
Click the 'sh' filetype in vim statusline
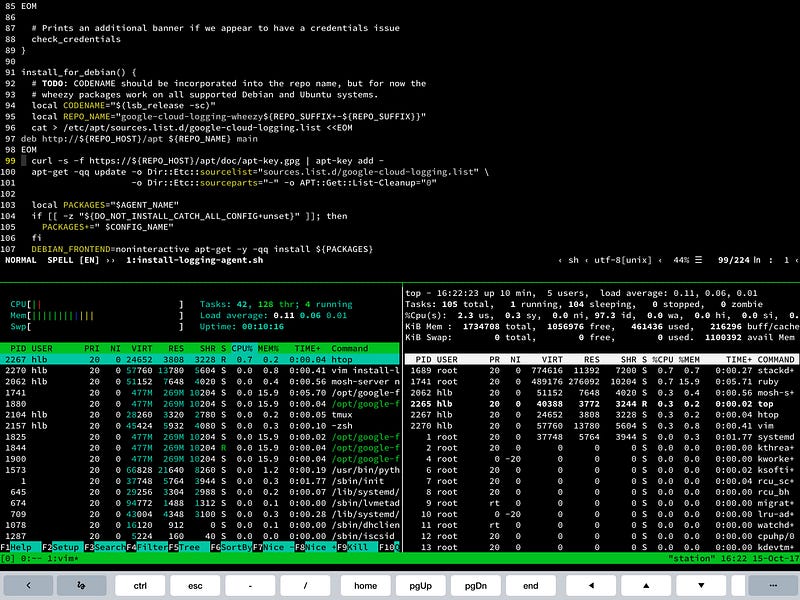pyautogui.click(x=573, y=260)
